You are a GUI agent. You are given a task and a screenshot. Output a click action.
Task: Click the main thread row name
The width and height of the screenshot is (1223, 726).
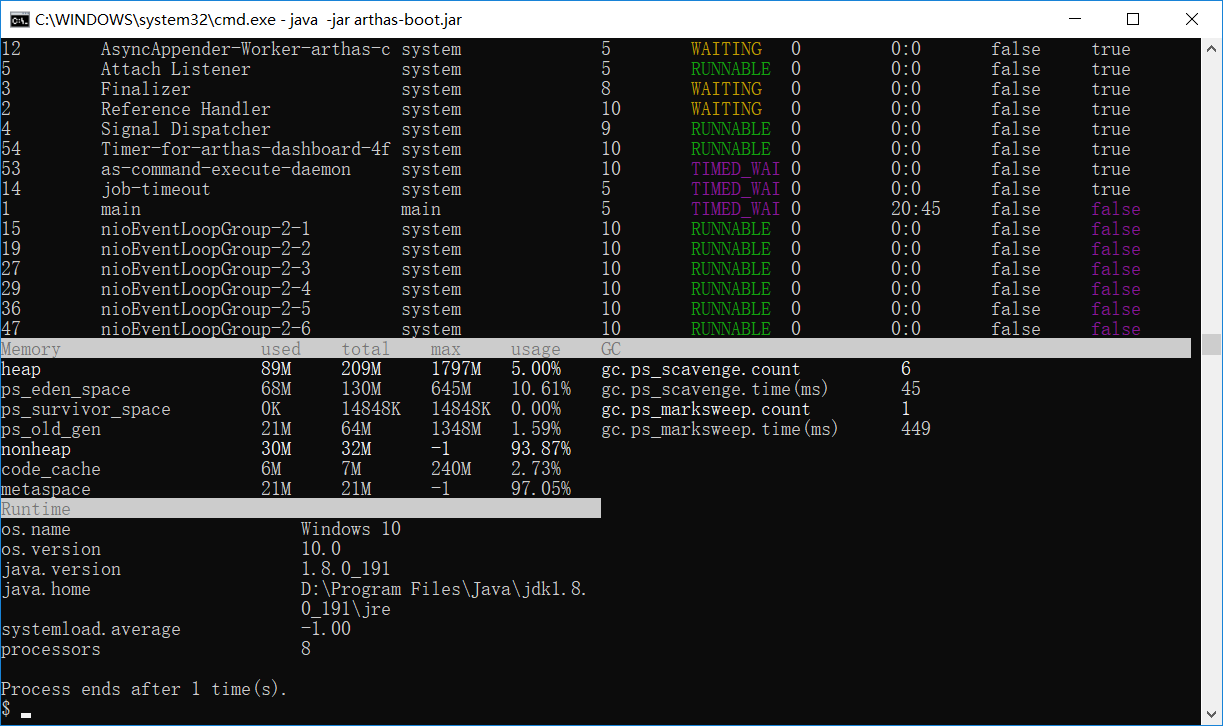(121, 209)
